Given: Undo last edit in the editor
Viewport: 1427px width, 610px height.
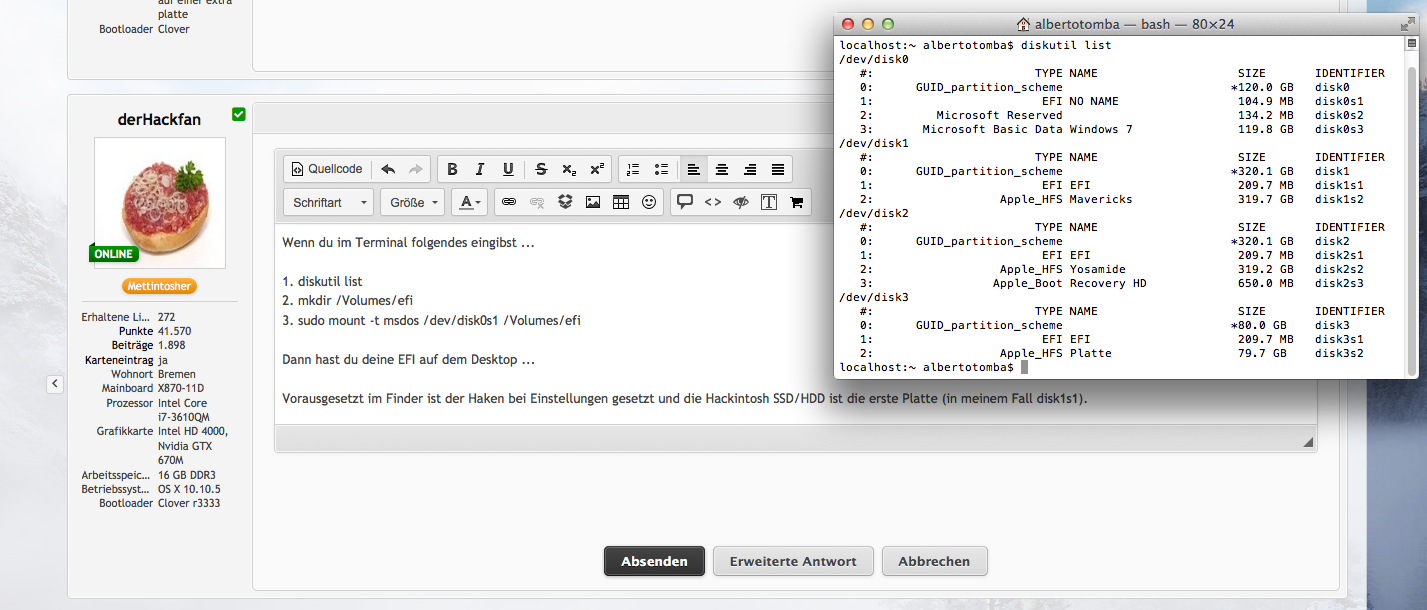Looking at the screenshot, I should coord(388,169).
